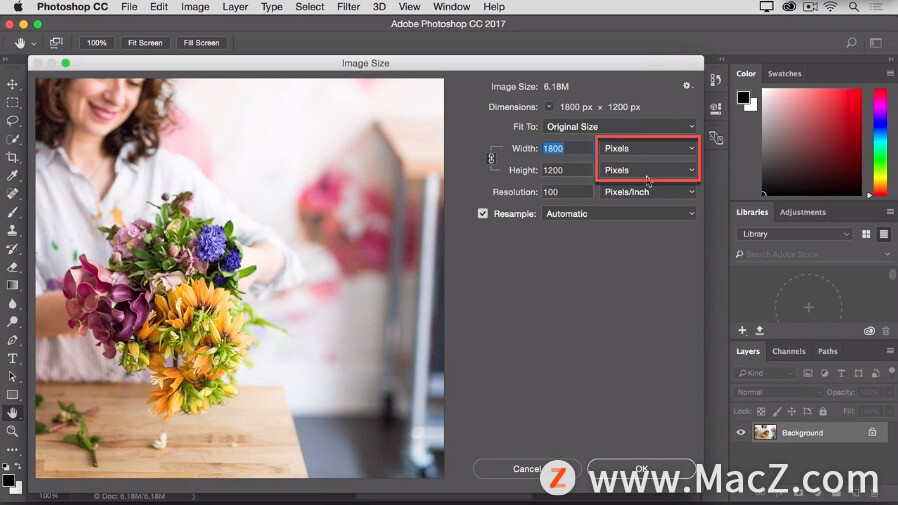This screenshot has width=898, height=505.
Task: Select the Eraser tool
Action: click(12, 267)
